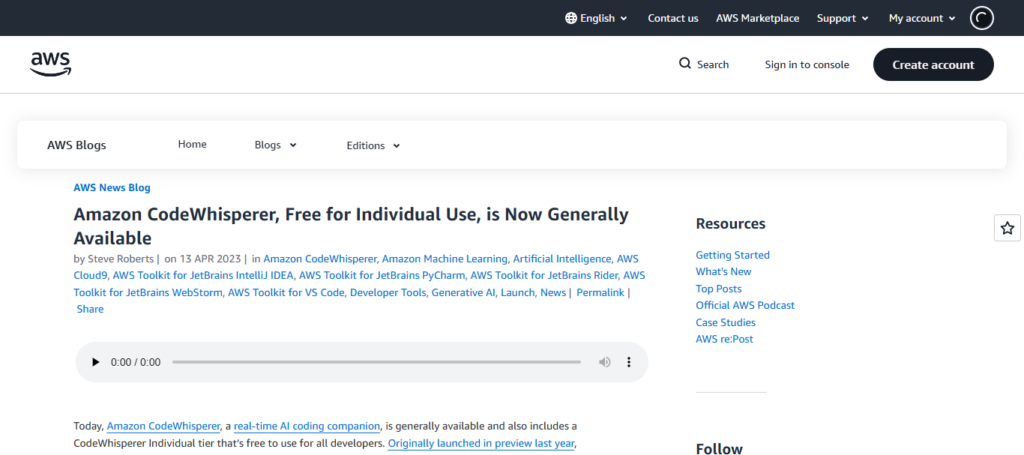Click the Resources heading
The width and height of the screenshot is (1024, 455).
pos(730,224)
